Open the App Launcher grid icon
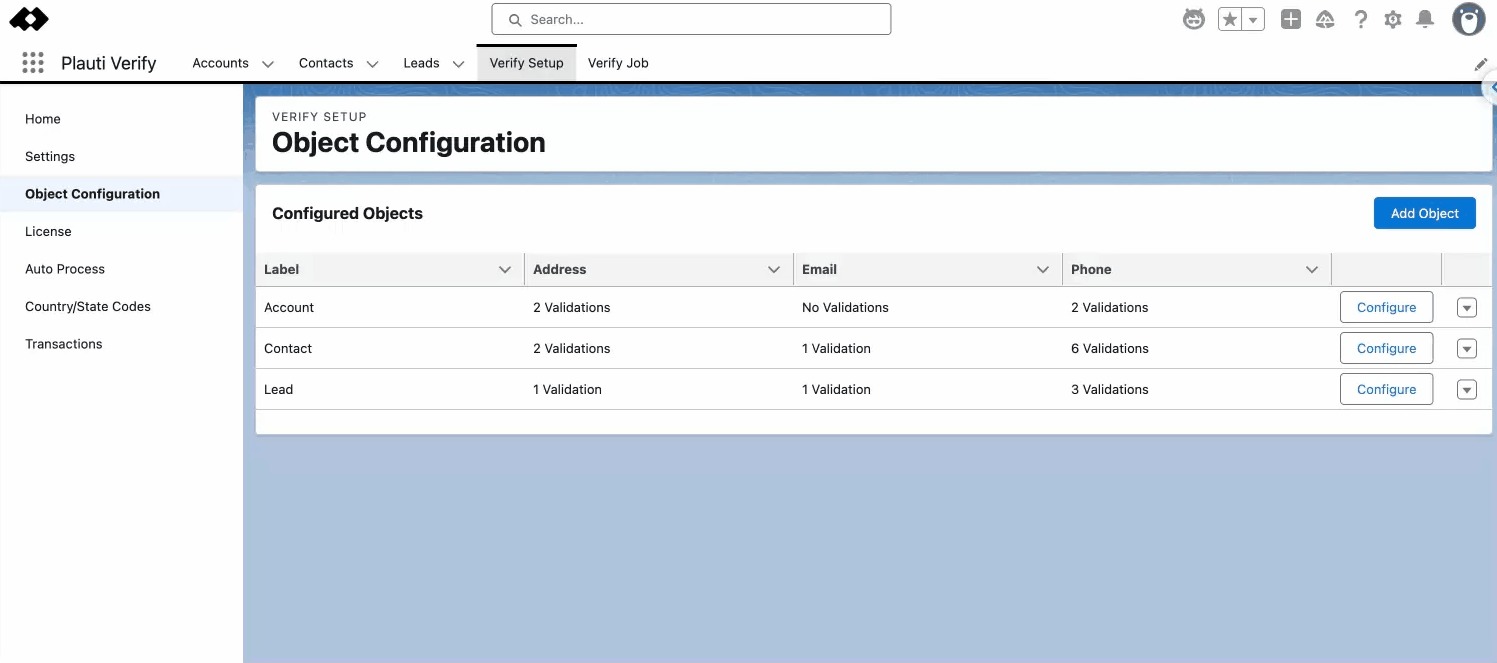Image resolution: width=1497 pixels, height=663 pixels. tap(33, 63)
